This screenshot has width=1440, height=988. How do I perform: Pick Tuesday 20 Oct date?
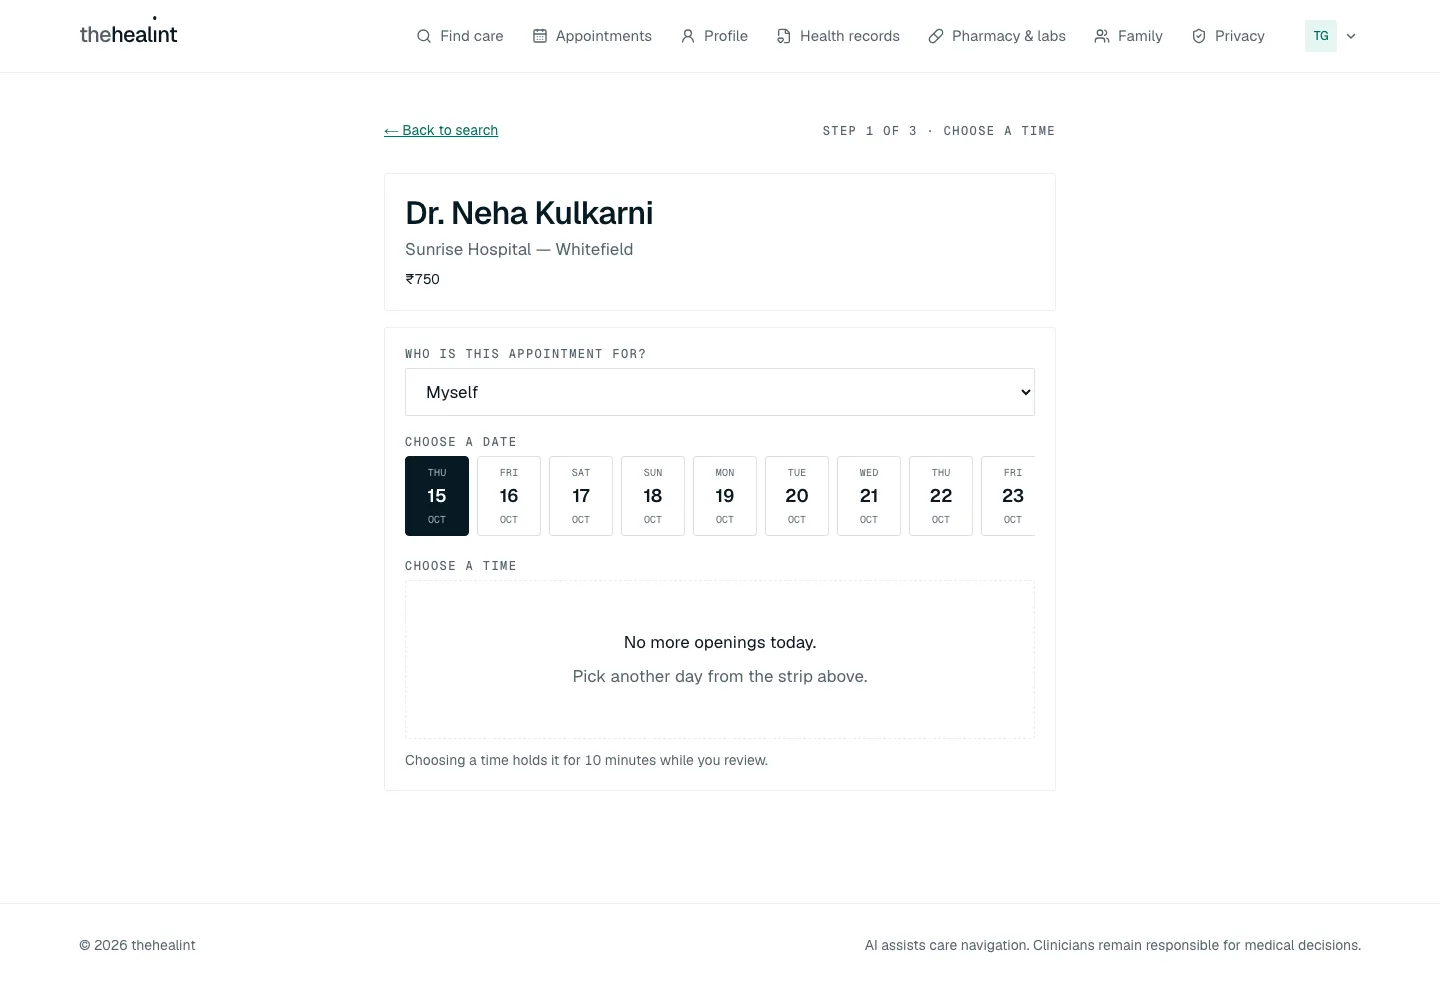tap(797, 496)
